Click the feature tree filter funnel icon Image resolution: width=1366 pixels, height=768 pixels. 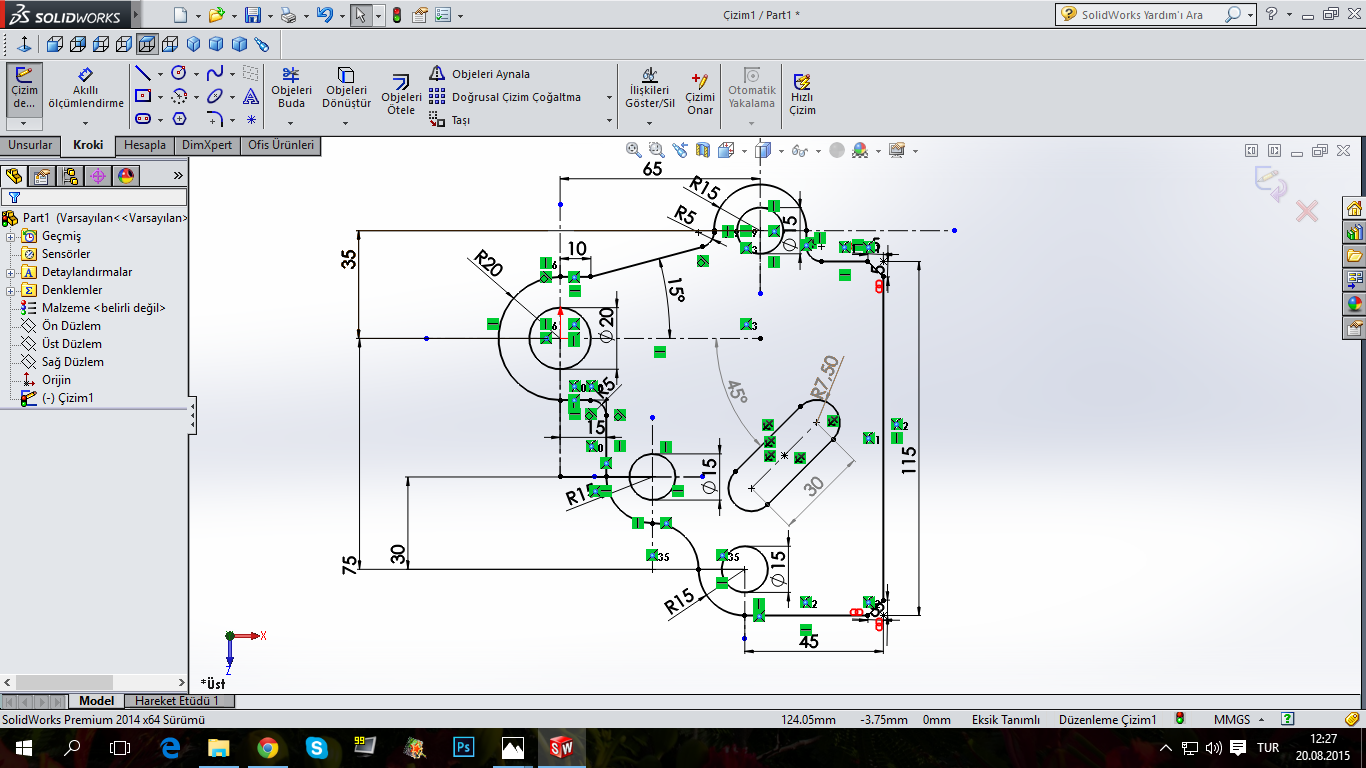click(x=14, y=197)
